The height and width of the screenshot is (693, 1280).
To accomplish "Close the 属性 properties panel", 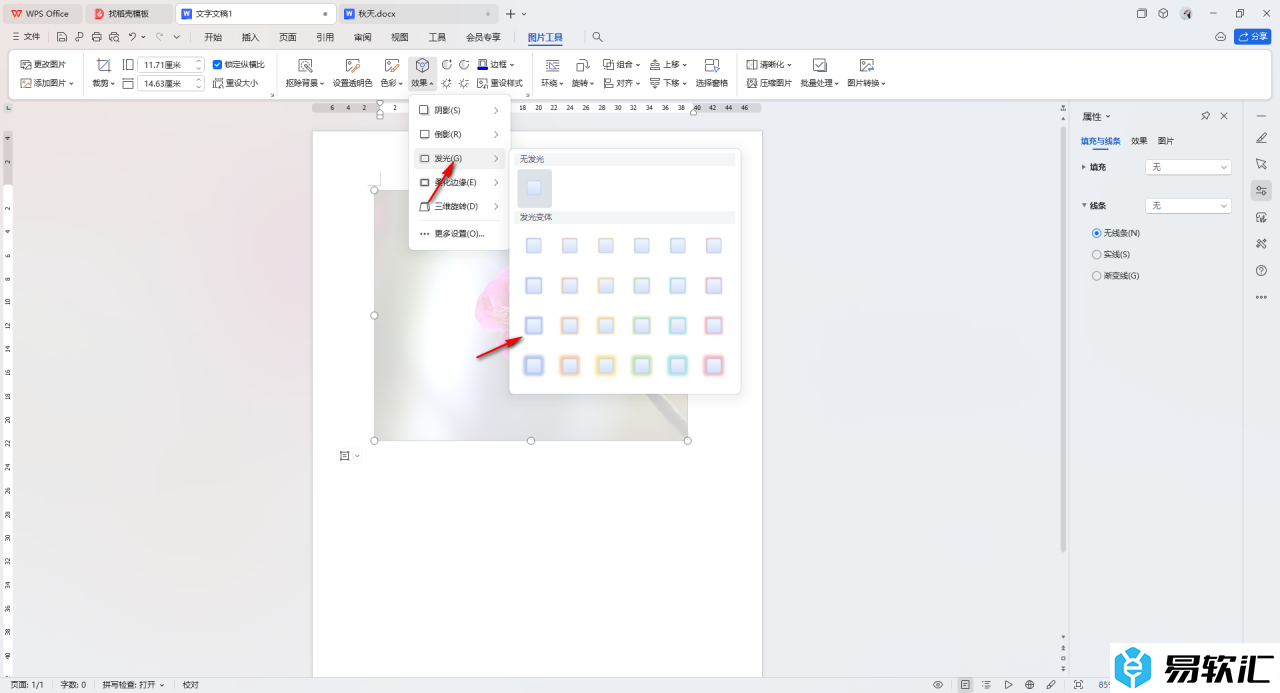I will point(1224,116).
